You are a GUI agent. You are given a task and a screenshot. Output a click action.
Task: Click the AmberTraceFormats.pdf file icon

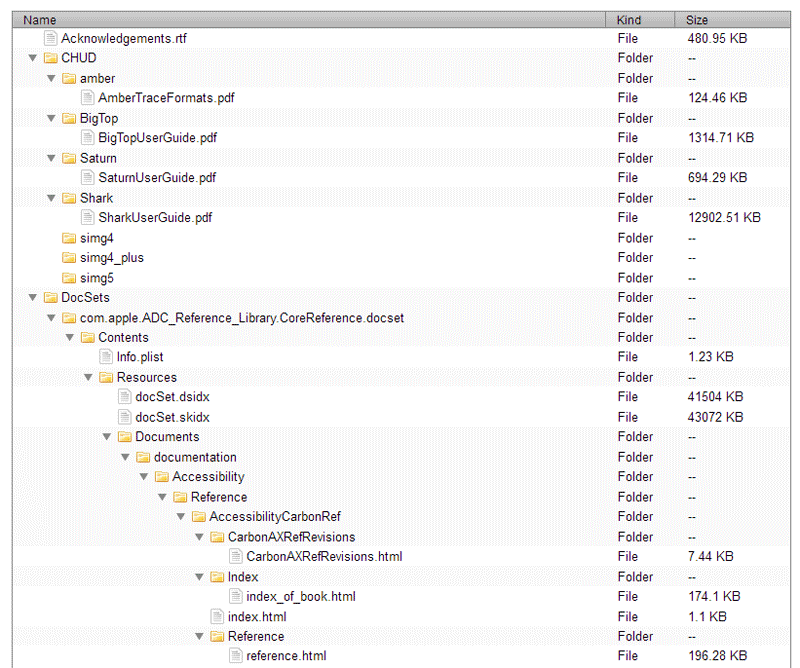click(88, 98)
